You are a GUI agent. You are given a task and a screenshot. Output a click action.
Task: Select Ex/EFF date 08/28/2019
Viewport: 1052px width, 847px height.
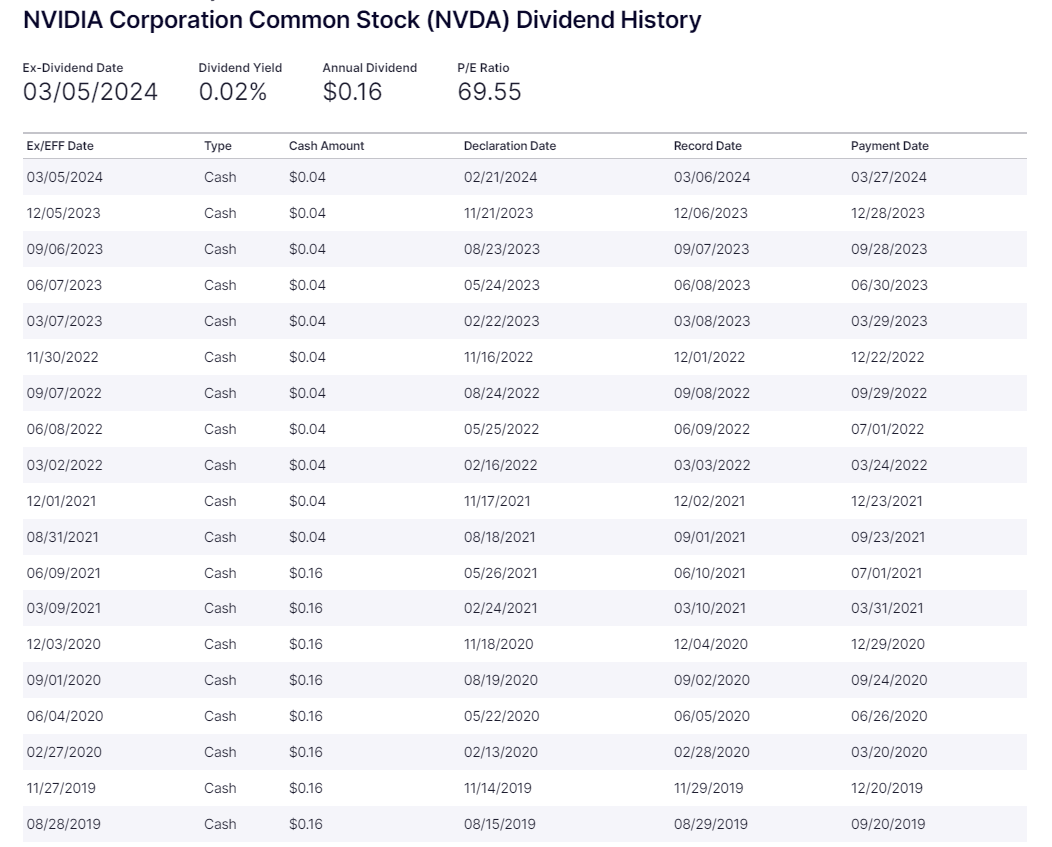coord(64,824)
